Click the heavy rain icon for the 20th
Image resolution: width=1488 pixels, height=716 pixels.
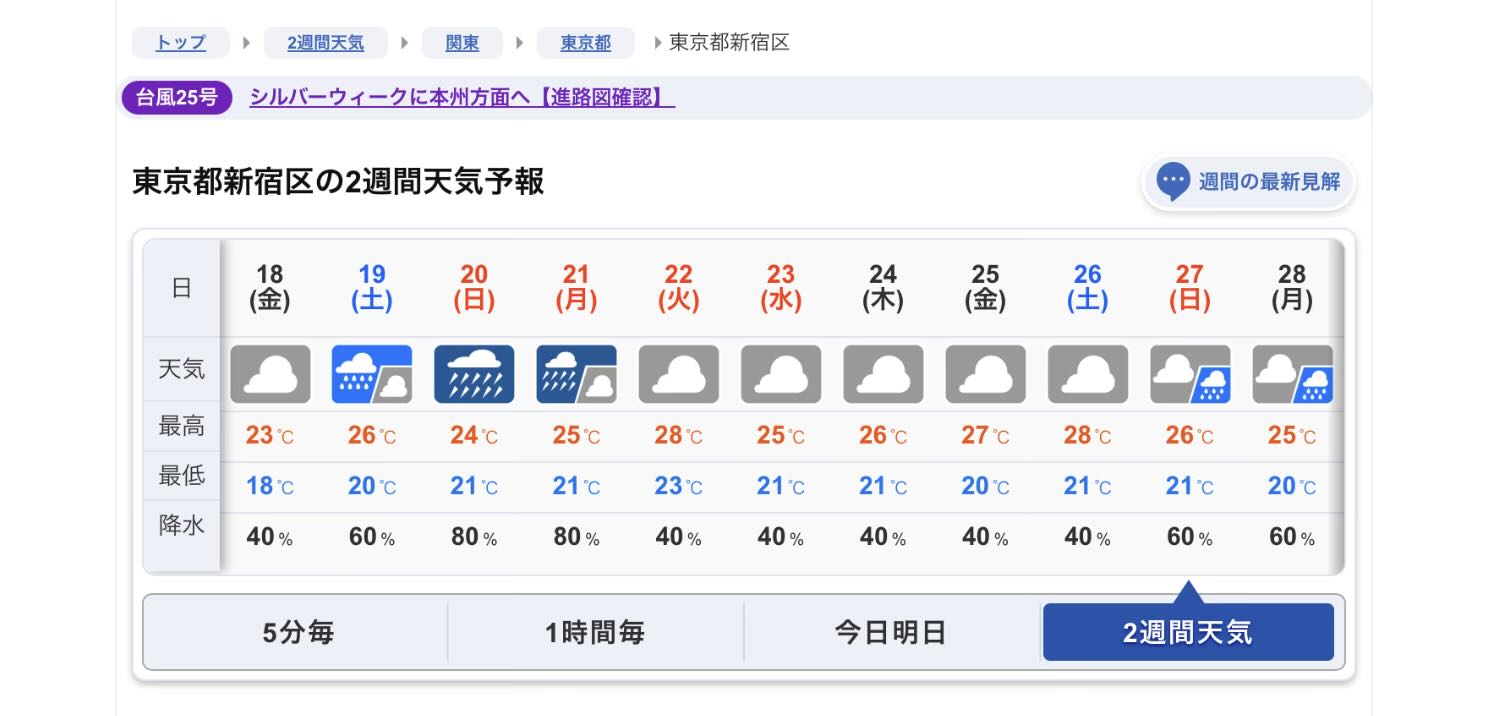point(474,374)
